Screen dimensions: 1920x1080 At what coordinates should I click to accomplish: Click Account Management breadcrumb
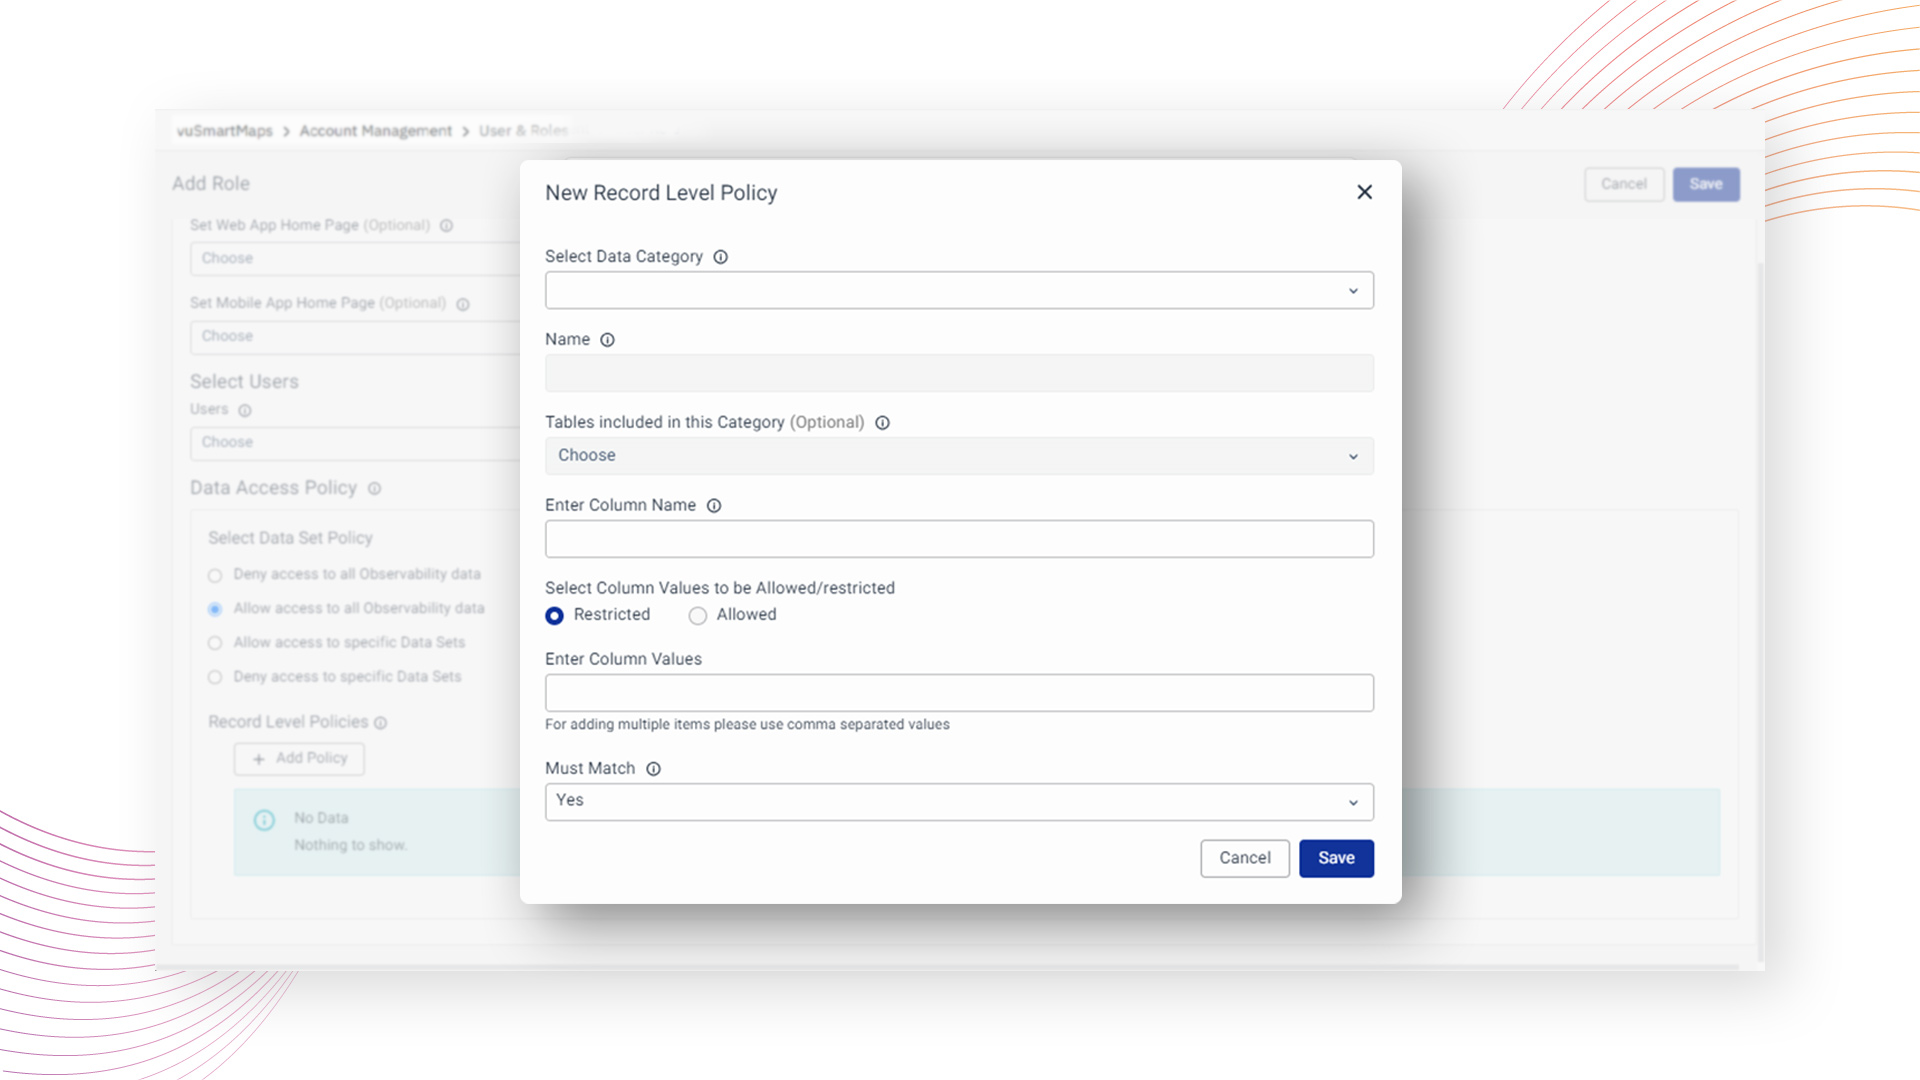click(375, 131)
